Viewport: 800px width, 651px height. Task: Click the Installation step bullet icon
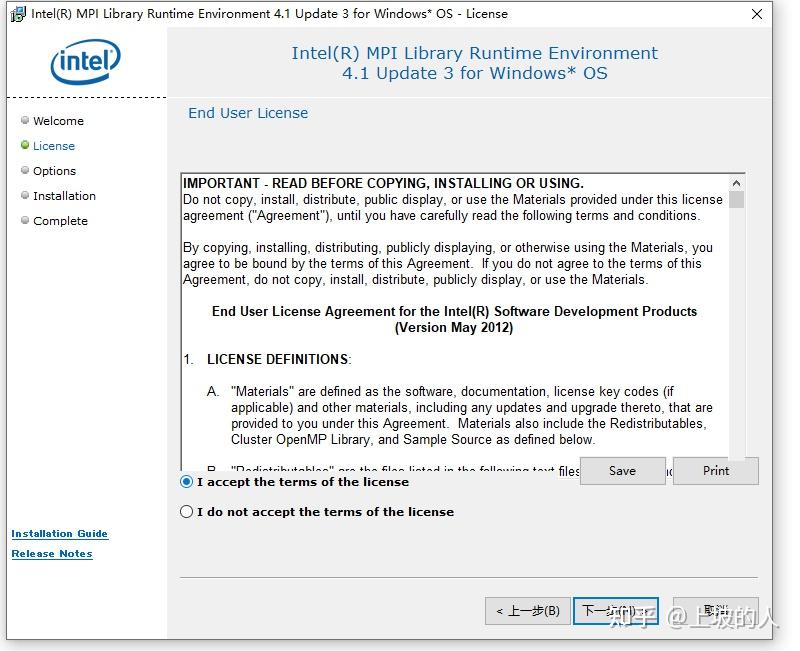pos(25,195)
